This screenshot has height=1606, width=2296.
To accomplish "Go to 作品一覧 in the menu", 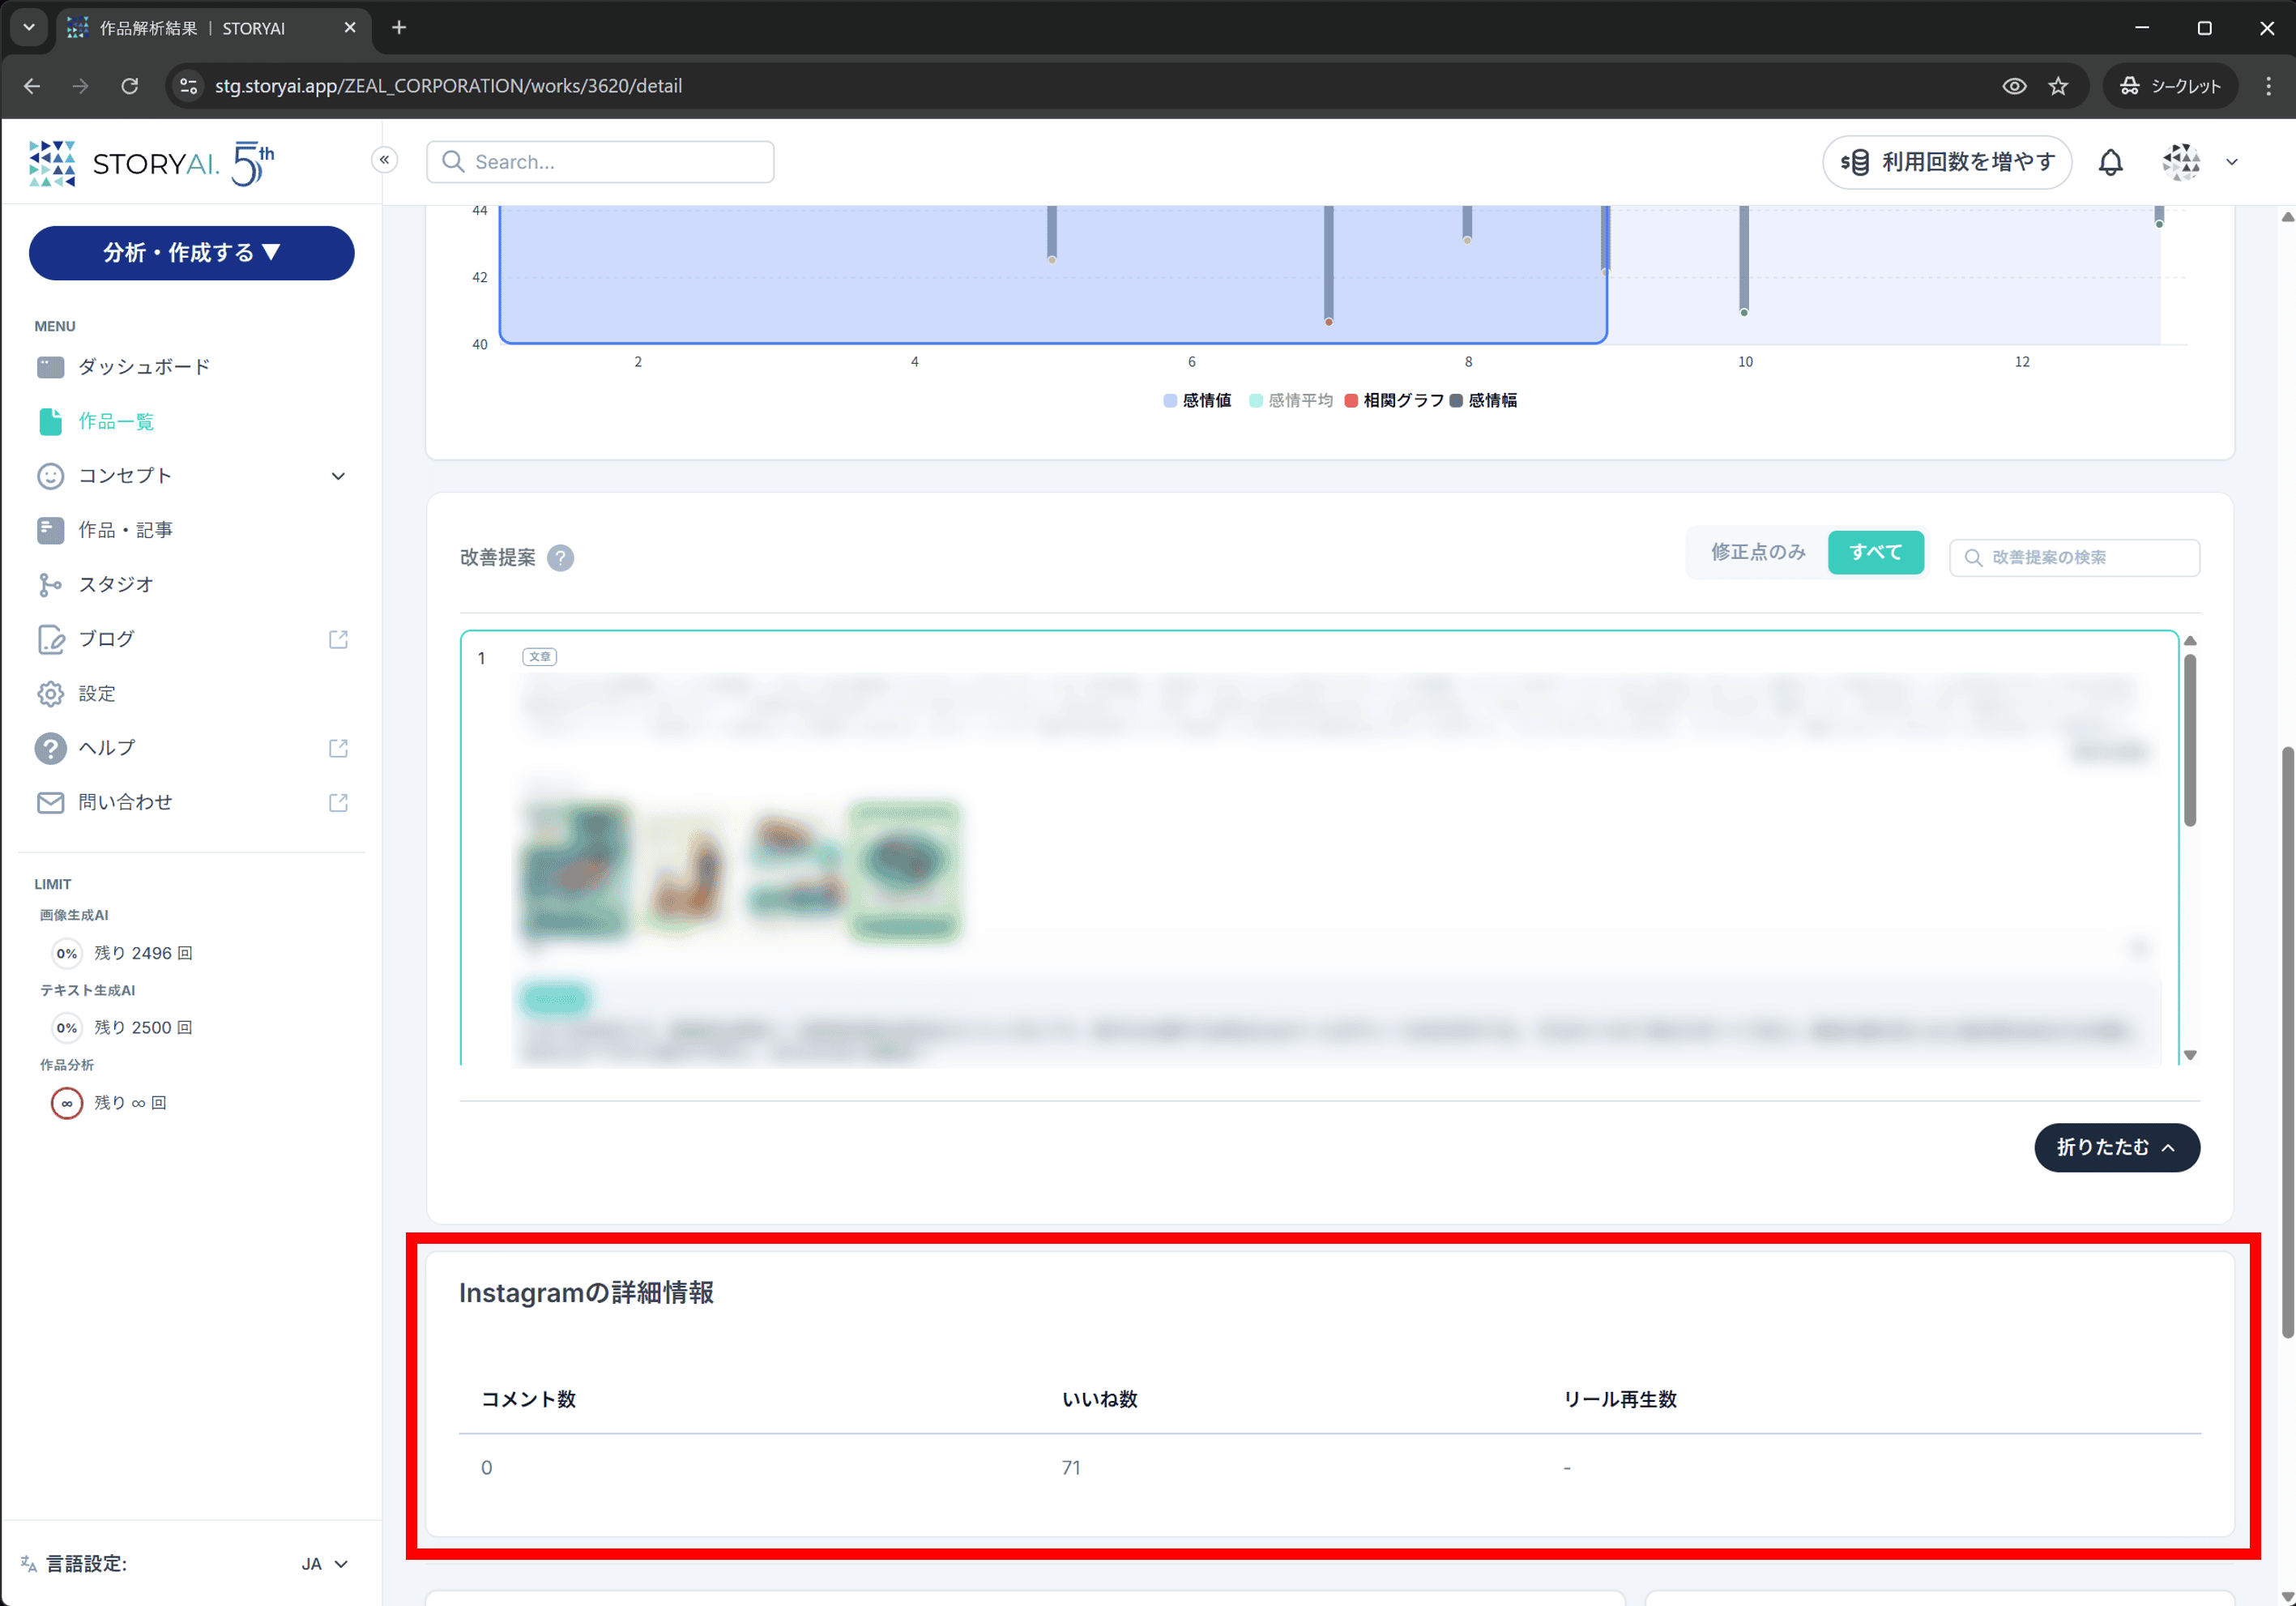I will 117,422.
